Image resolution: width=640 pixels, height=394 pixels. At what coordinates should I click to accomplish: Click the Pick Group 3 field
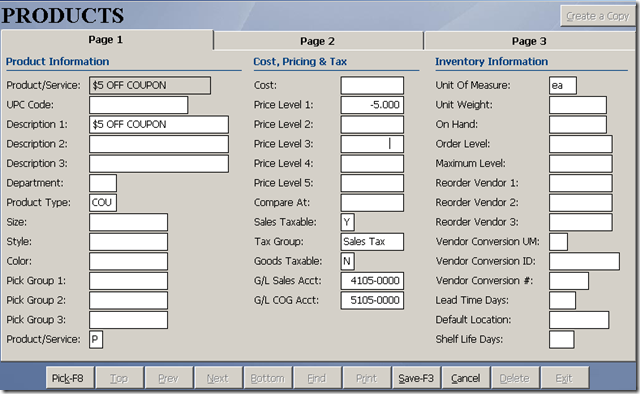tap(128, 320)
